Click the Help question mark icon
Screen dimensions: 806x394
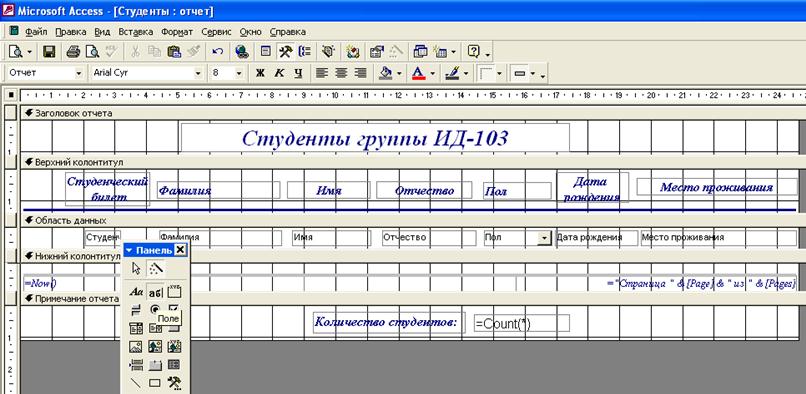[473, 51]
